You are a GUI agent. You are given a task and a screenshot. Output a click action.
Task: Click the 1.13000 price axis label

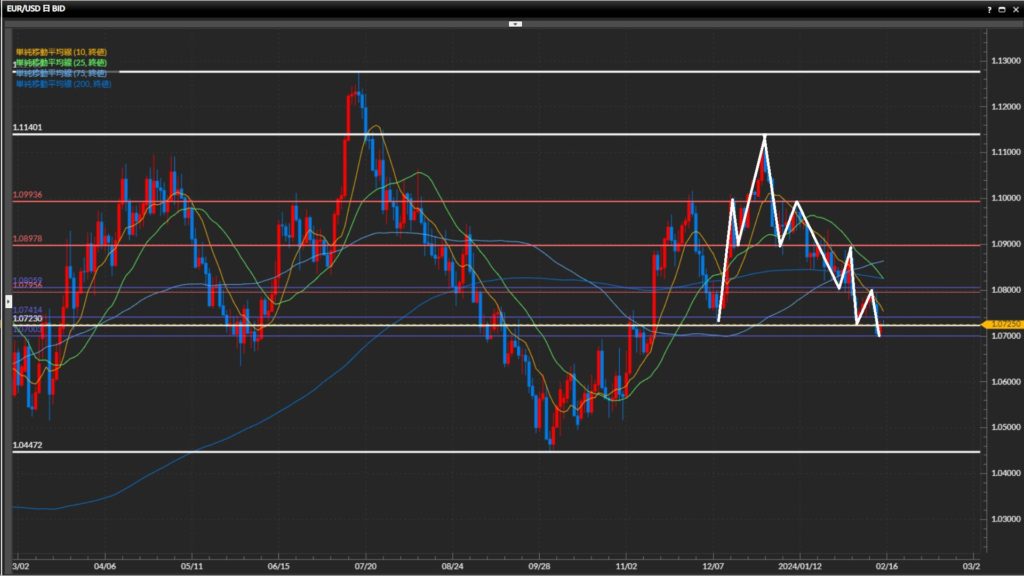click(x=1001, y=60)
